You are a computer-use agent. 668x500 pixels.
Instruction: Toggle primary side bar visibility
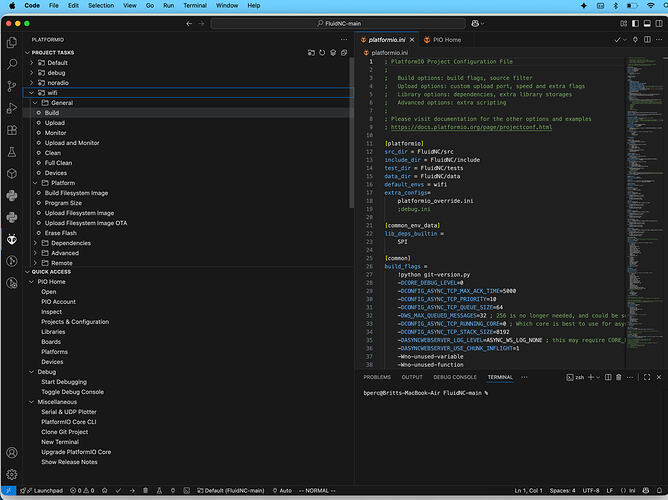pos(635,23)
